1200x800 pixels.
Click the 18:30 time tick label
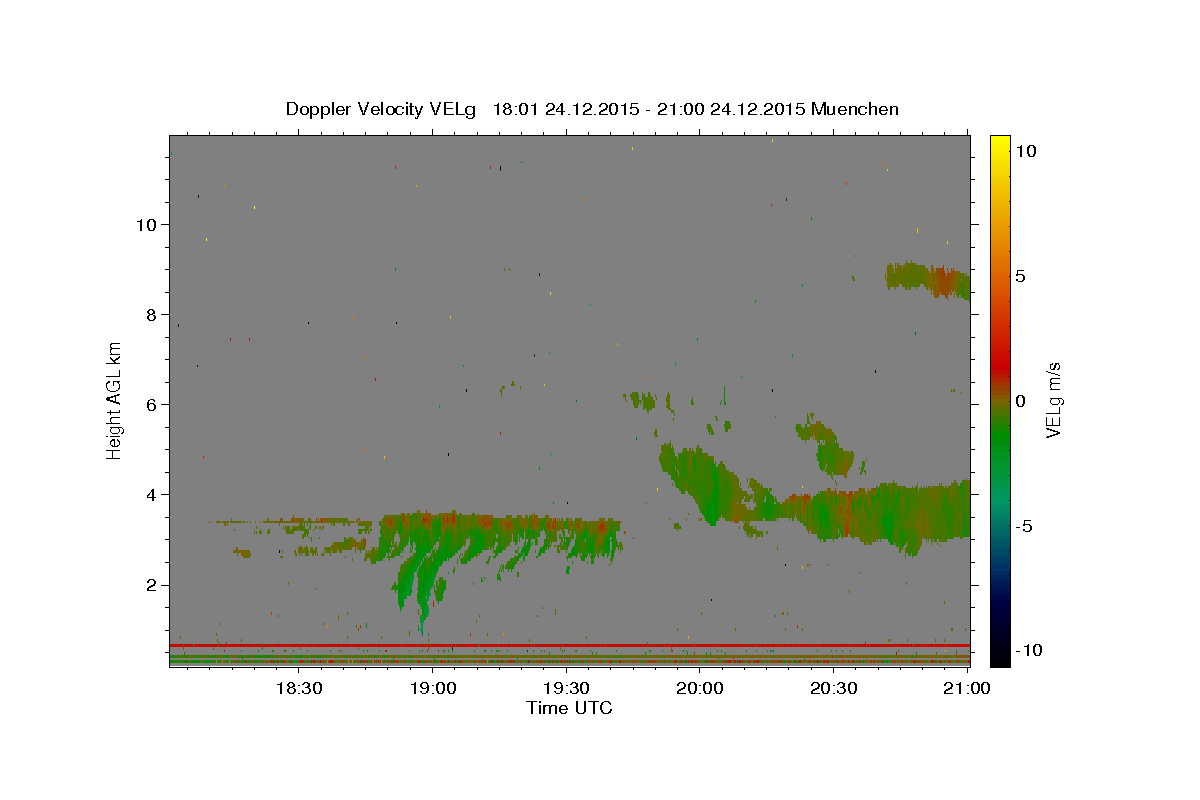(298, 689)
